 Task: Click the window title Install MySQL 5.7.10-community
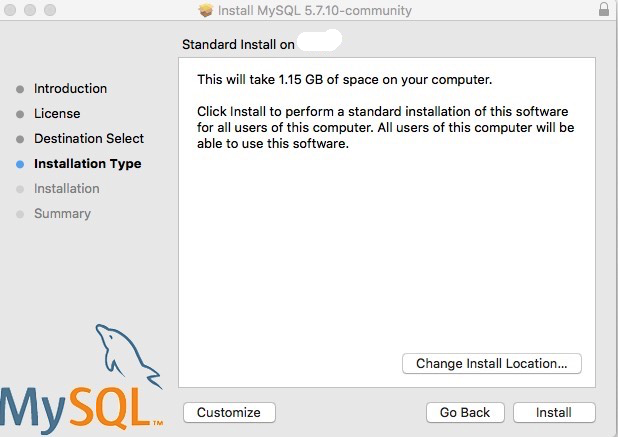click(315, 10)
